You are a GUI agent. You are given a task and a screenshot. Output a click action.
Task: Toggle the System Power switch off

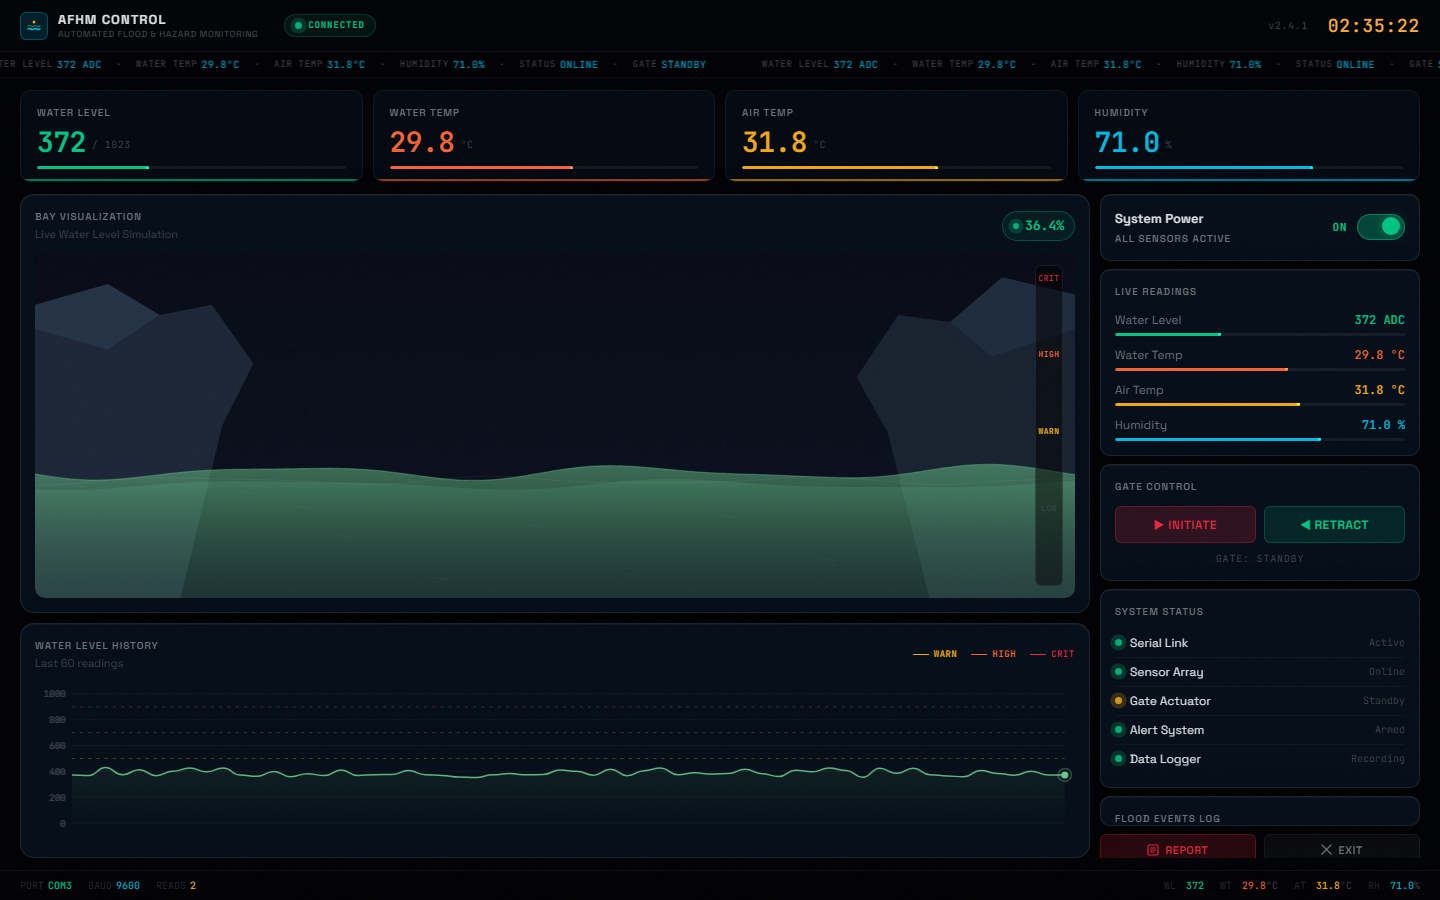1381,227
